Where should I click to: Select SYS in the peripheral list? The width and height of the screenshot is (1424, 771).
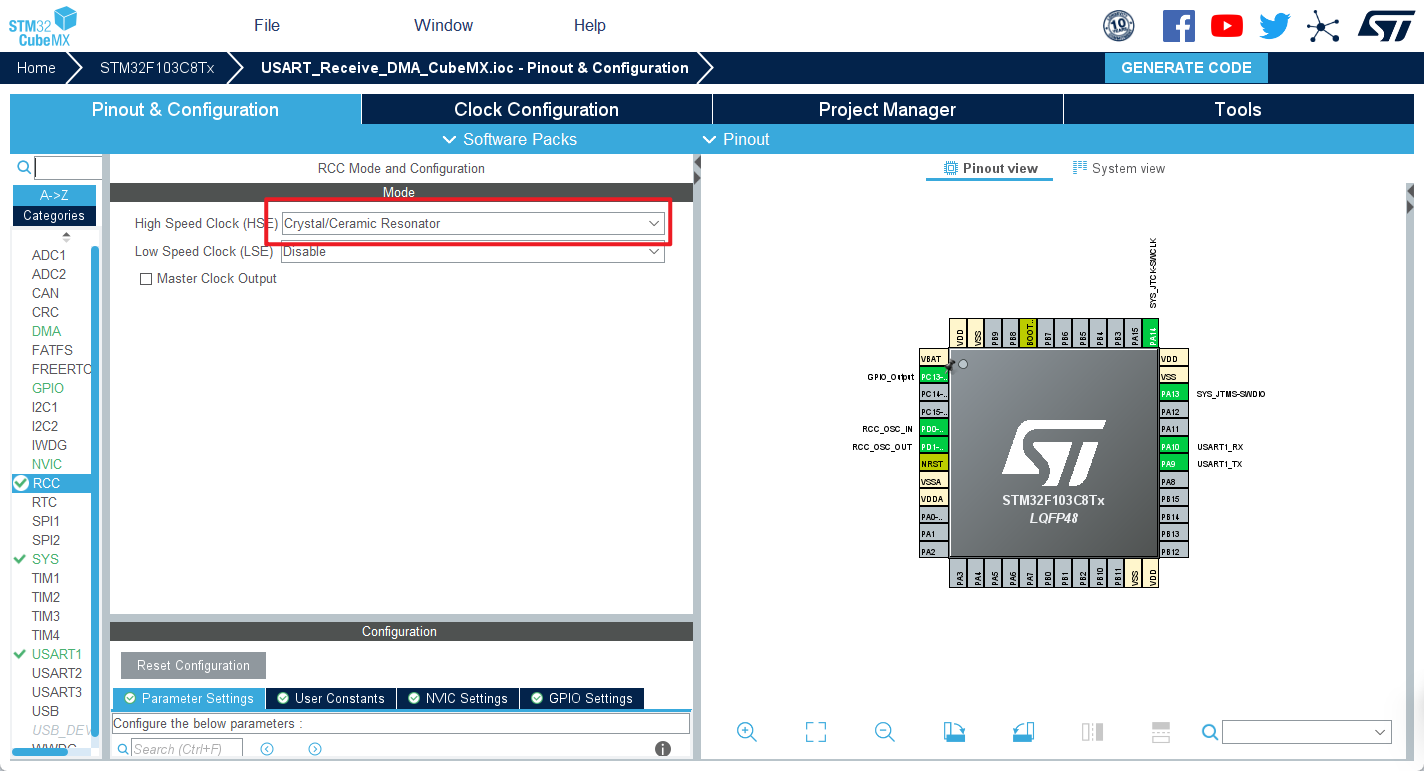coord(45,559)
